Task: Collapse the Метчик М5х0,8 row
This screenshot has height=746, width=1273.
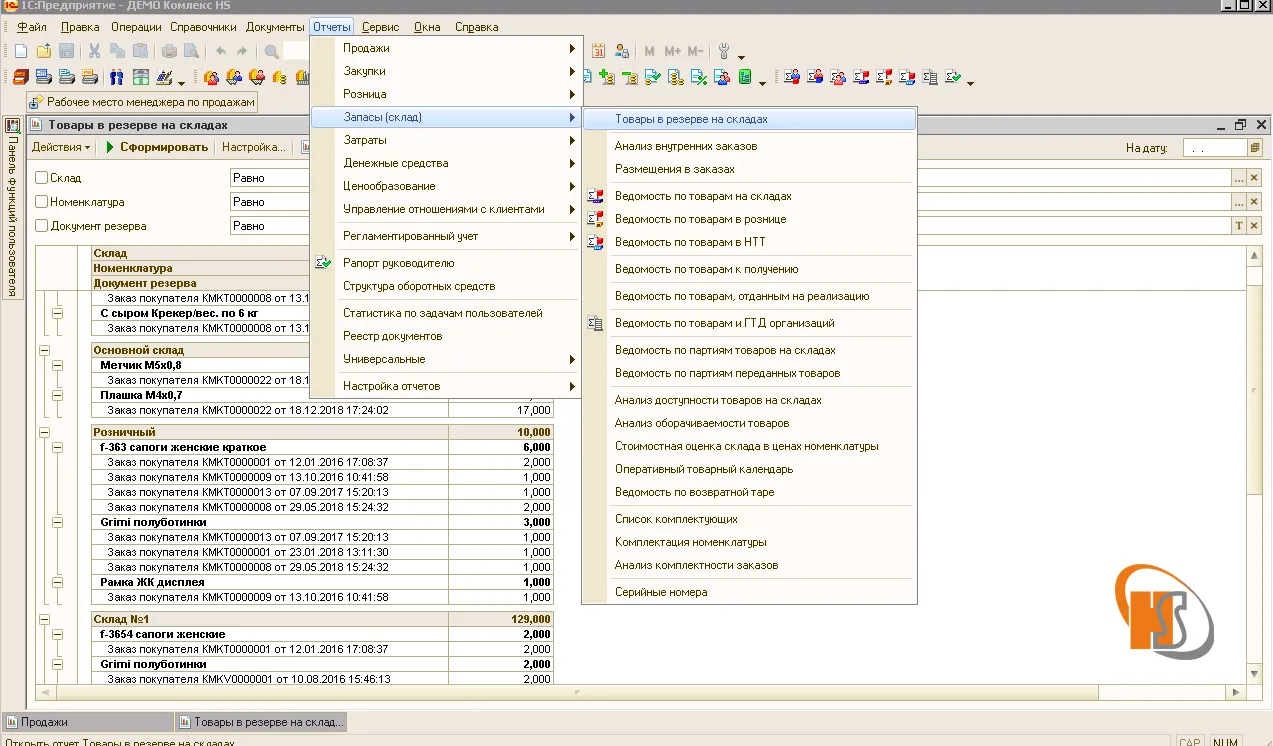Action: (57, 366)
